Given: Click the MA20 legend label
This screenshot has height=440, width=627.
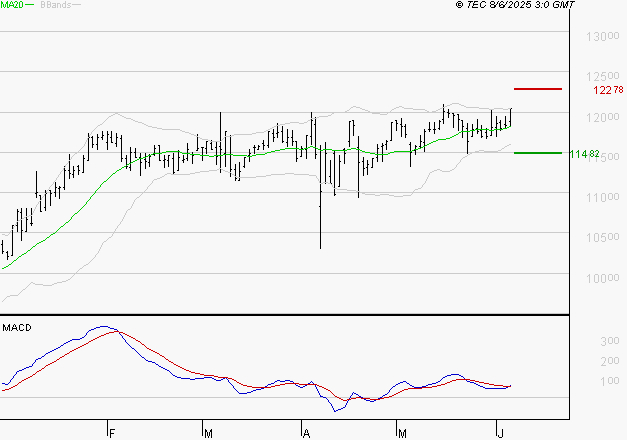Looking at the screenshot, I should pyautogui.click(x=12, y=5).
